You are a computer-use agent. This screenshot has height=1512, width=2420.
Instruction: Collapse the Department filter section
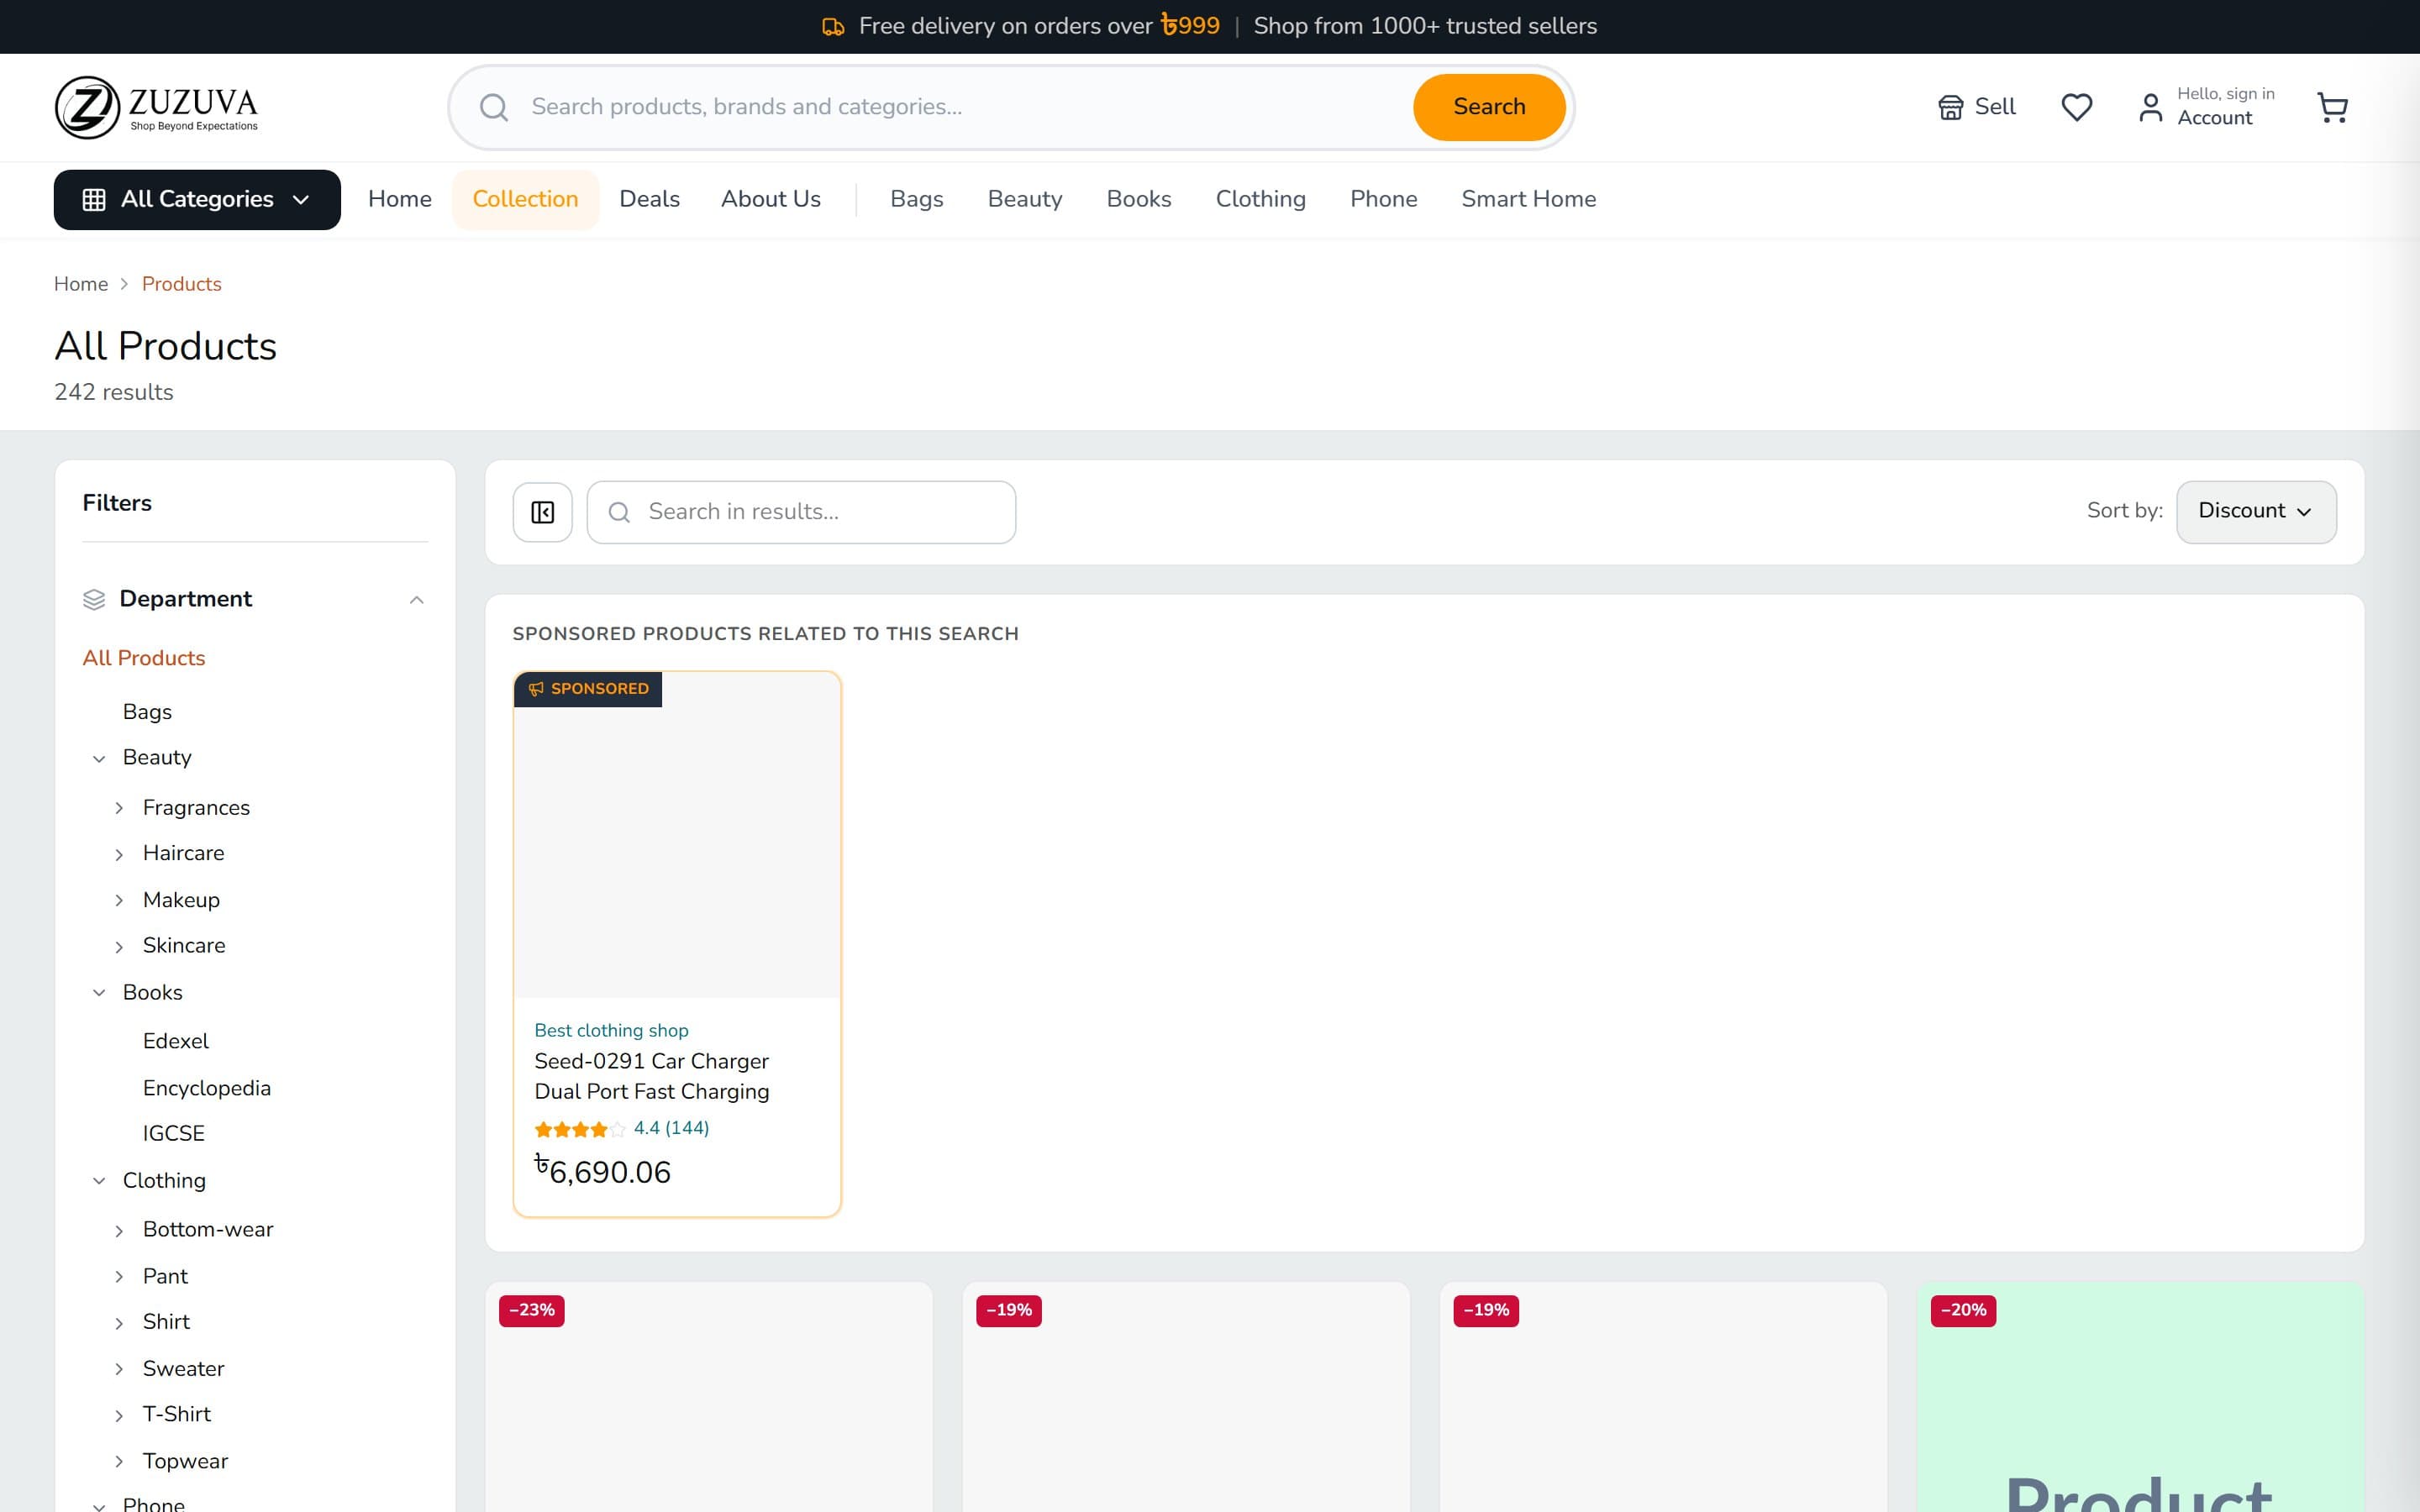417,600
